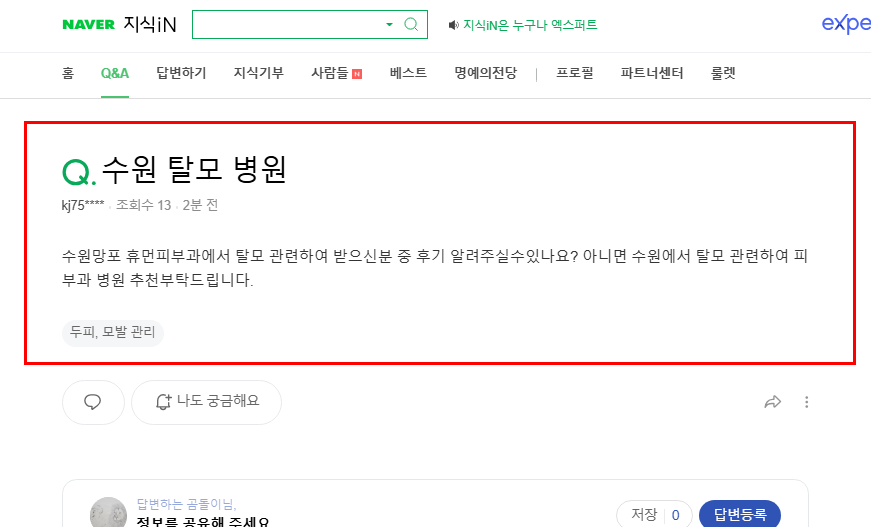Open the 베스트 tab

pyautogui.click(x=408, y=73)
